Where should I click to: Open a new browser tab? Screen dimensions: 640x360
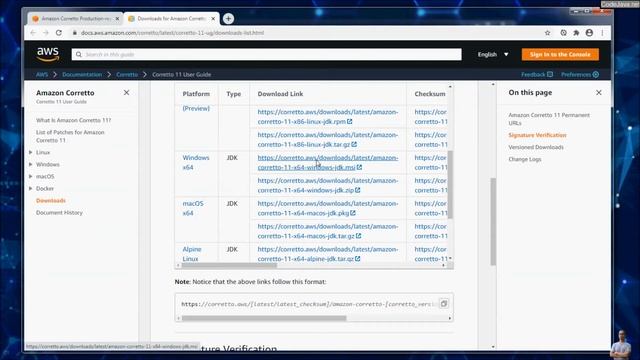(228, 18)
